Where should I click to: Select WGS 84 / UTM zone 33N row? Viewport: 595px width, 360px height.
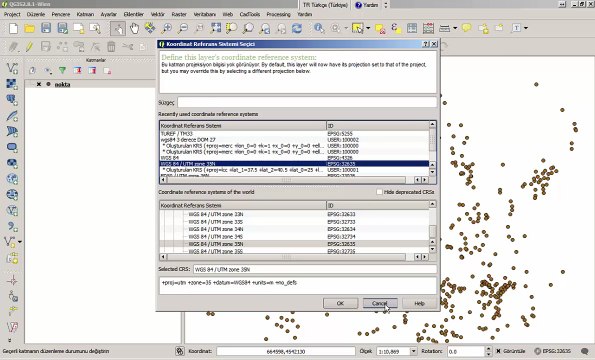point(294,214)
